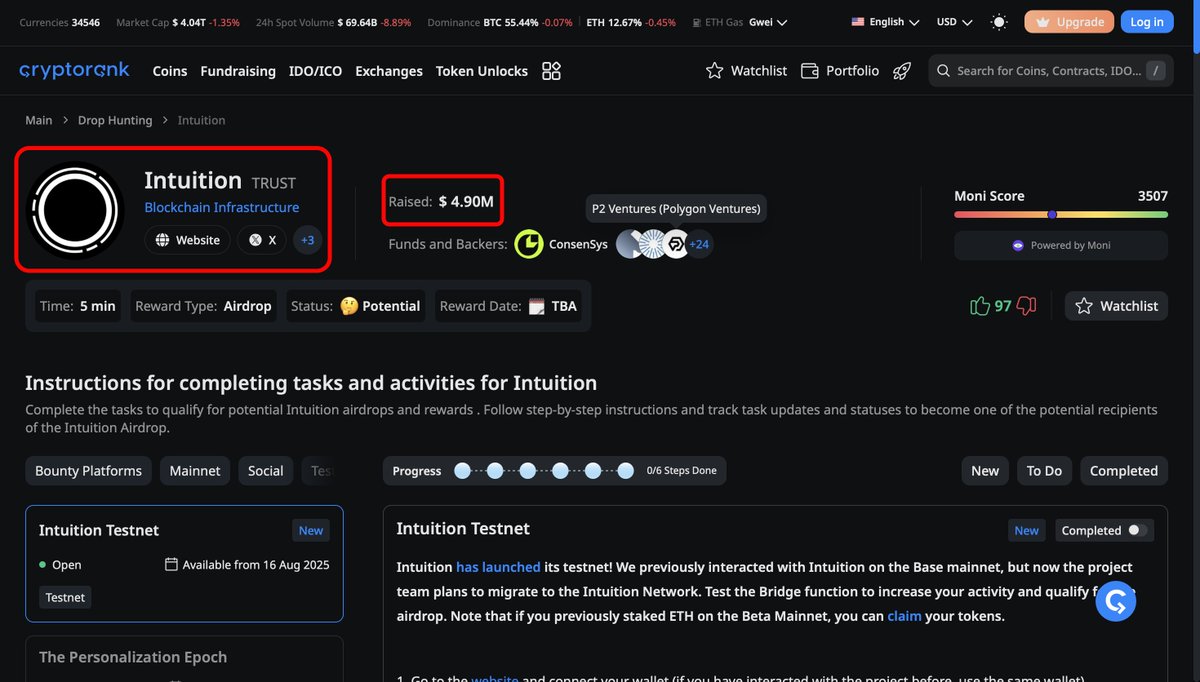Select the Social filter tab
This screenshot has width=1200, height=682.
coord(266,471)
